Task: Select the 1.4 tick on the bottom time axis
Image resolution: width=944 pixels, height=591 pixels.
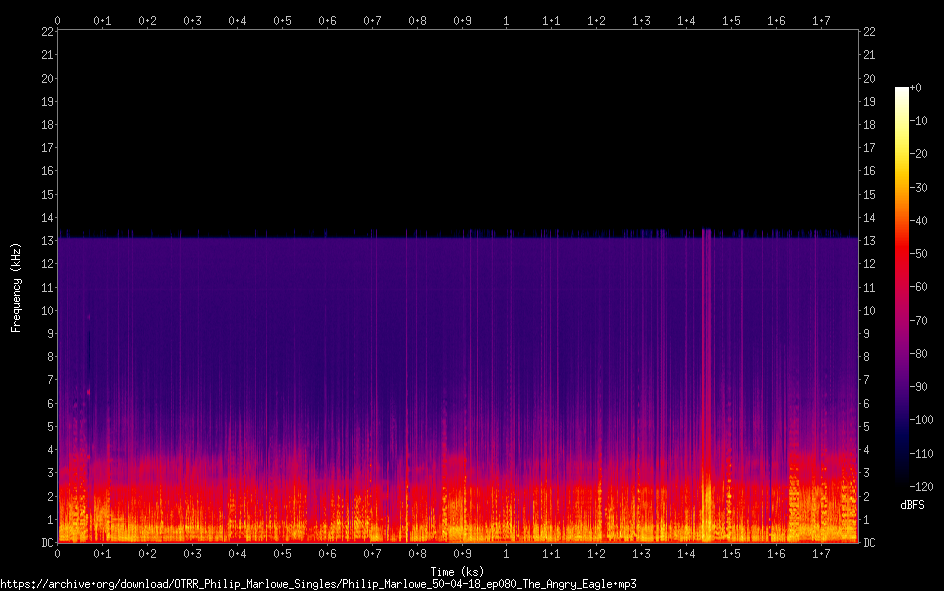Action: 686,553
